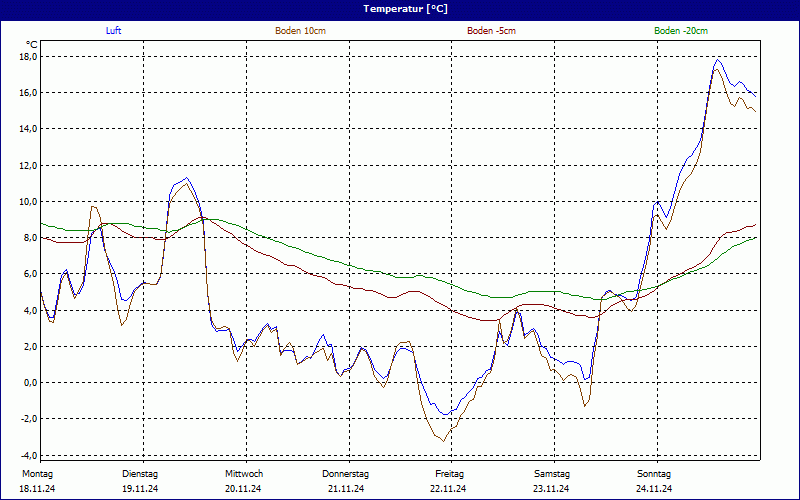Click the 22.11.24 date label
The height and width of the screenshot is (500, 800).
point(448,489)
